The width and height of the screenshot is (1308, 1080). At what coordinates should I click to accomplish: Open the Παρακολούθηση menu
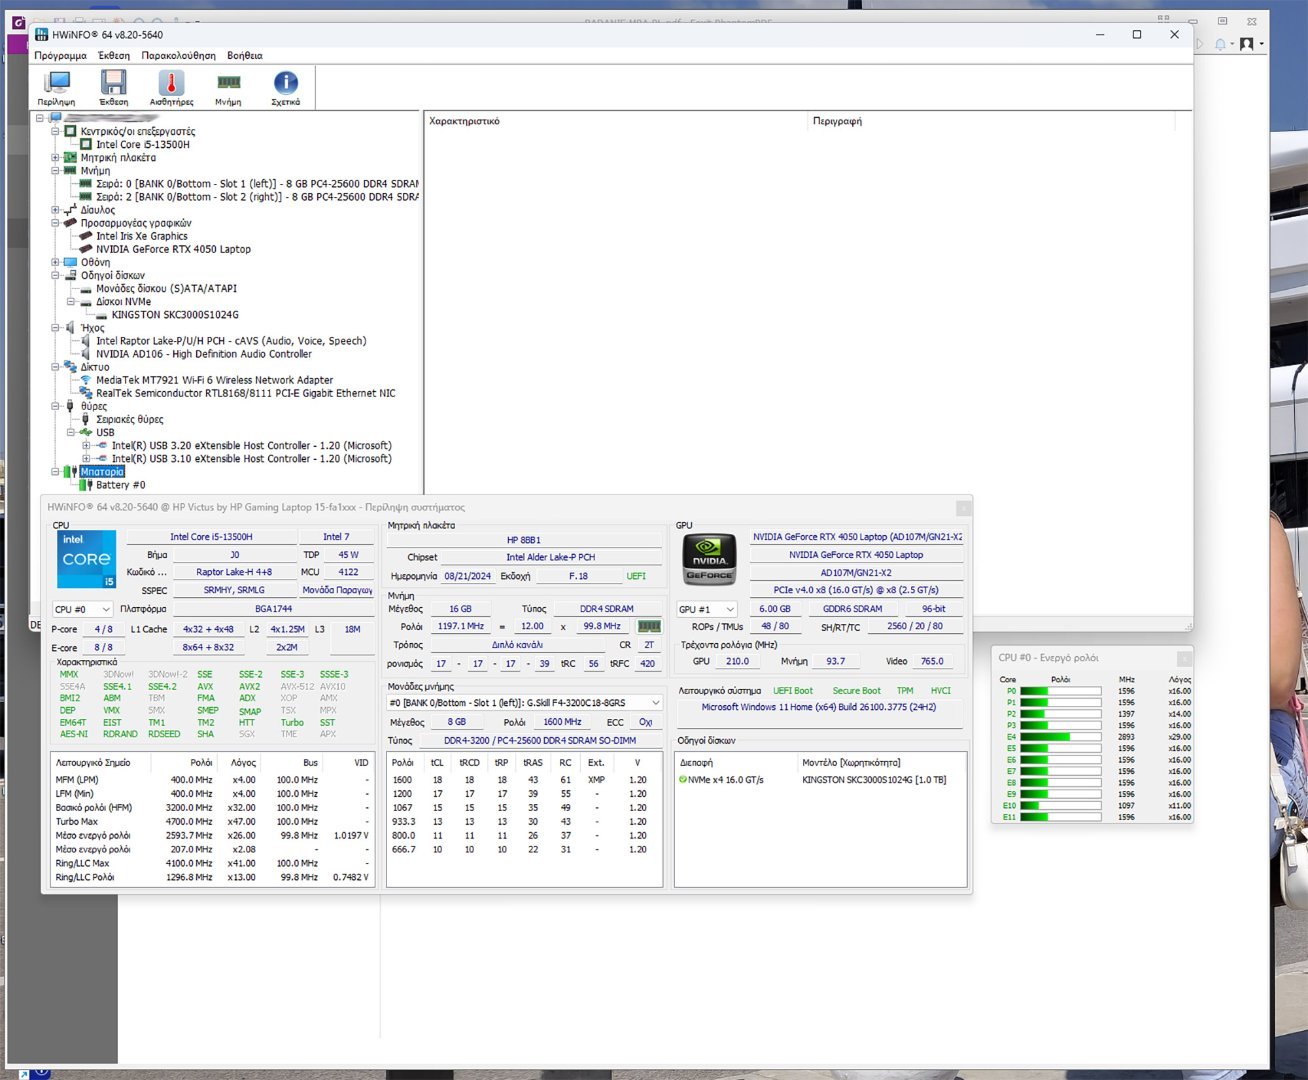178,56
